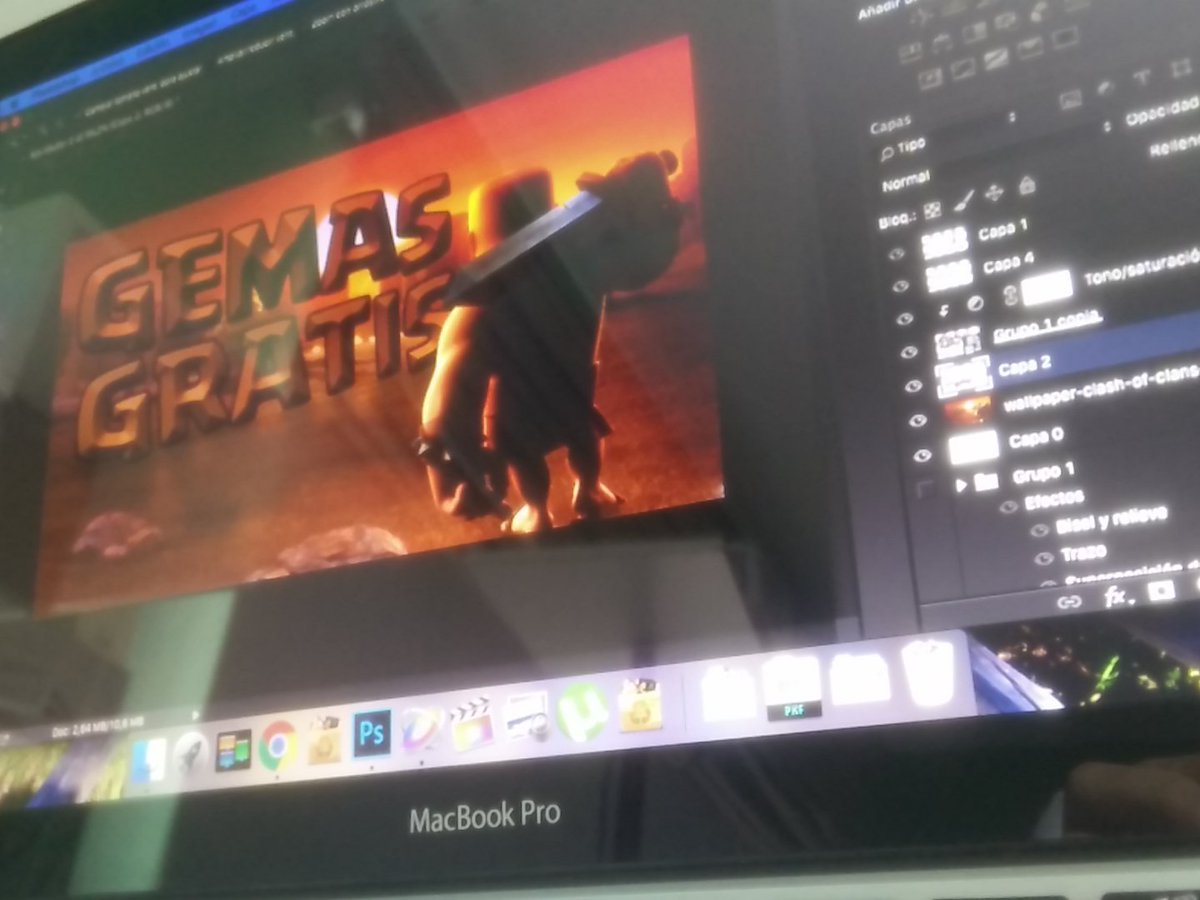
Task: Toggle the Bisel y relieve effect eye
Action: [x=1038, y=530]
